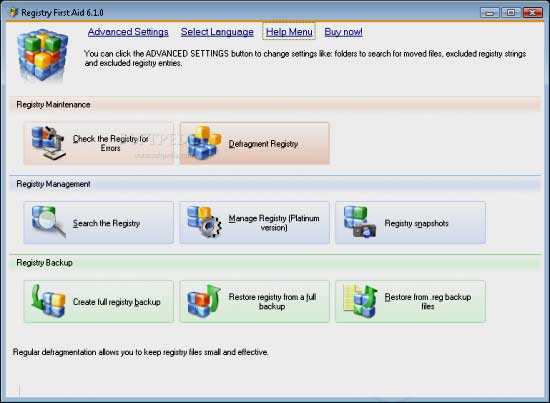This screenshot has height=403, width=550.
Task: Click the Check the Registry for Errors button
Action: pyautogui.click(x=99, y=143)
